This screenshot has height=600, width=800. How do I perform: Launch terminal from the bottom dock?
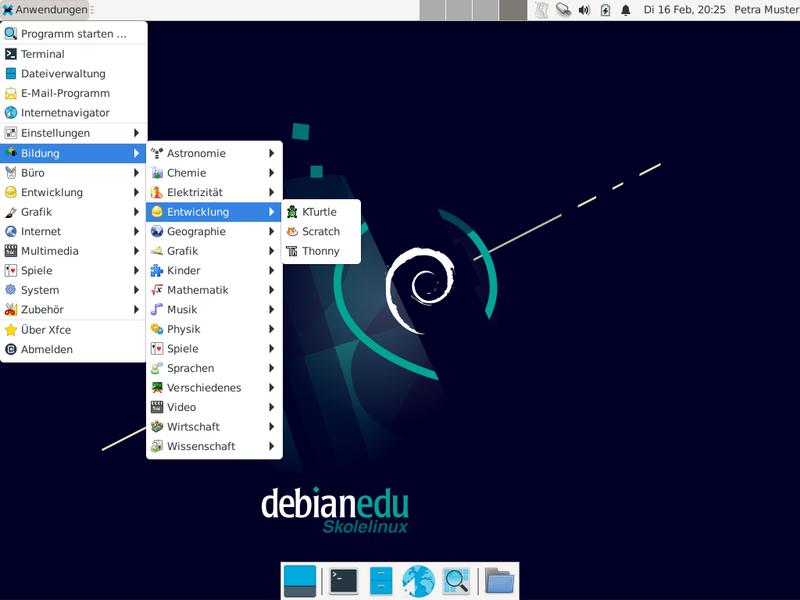[344, 581]
